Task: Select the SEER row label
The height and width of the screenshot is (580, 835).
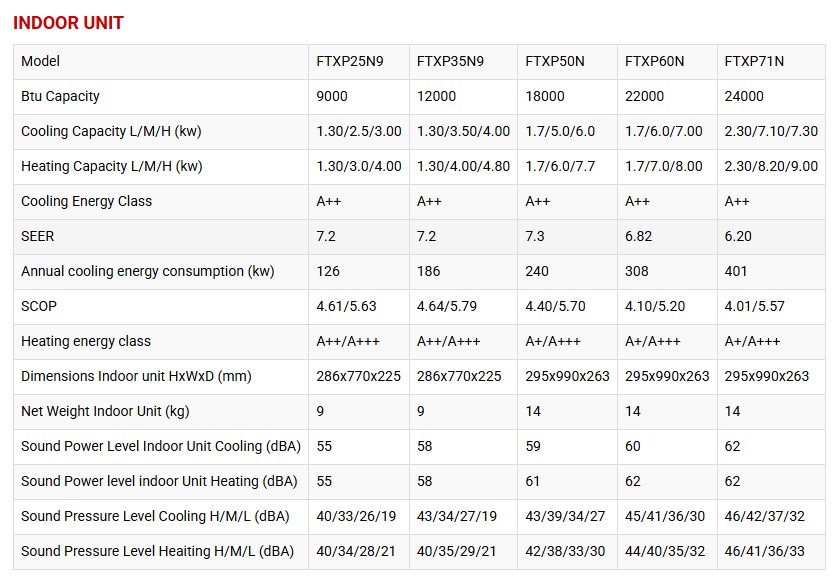Action: point(37,236)
